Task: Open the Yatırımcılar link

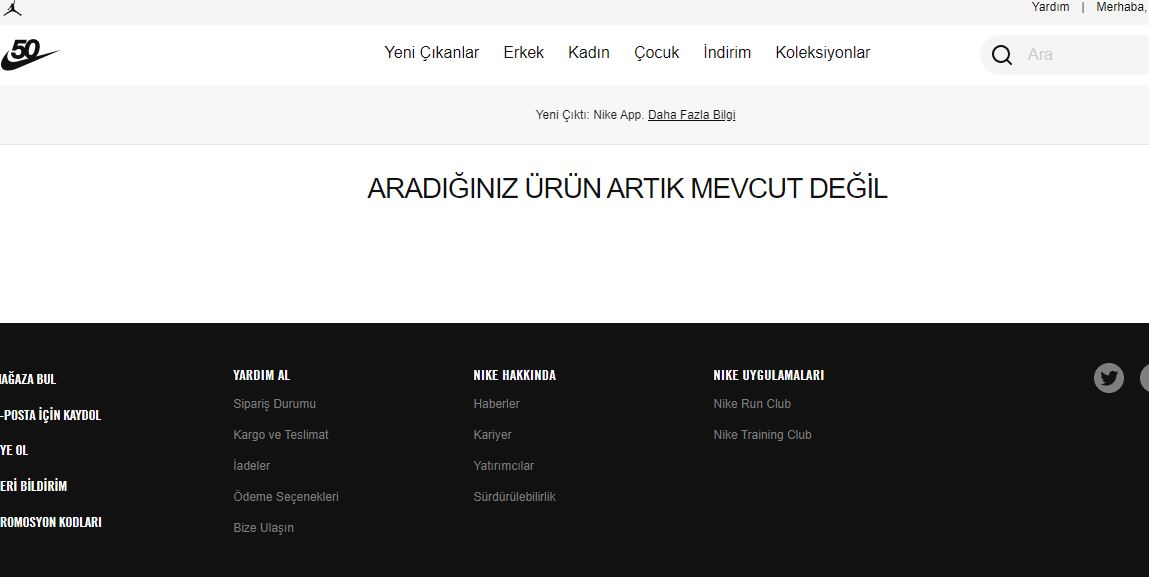Action: (x=503, y=466)
